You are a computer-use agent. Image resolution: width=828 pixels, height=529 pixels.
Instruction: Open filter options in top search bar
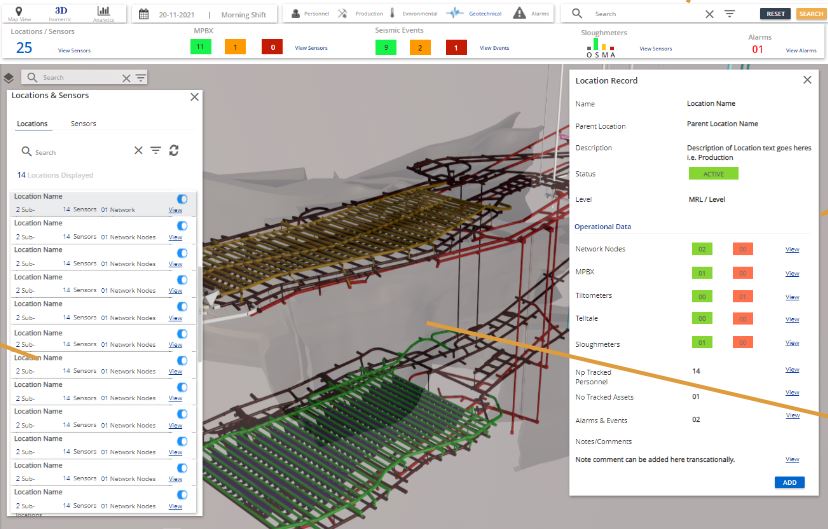click(729, 14)
